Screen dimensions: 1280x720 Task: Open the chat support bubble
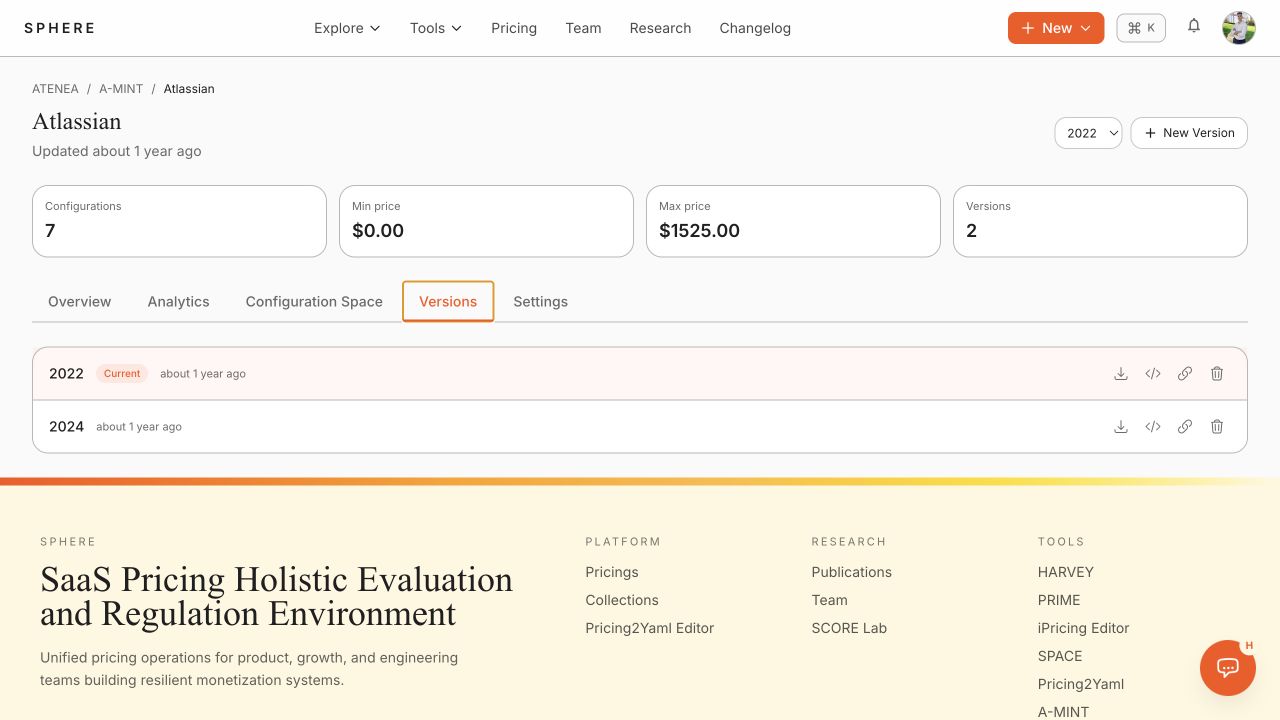[x=1228, y=668]
